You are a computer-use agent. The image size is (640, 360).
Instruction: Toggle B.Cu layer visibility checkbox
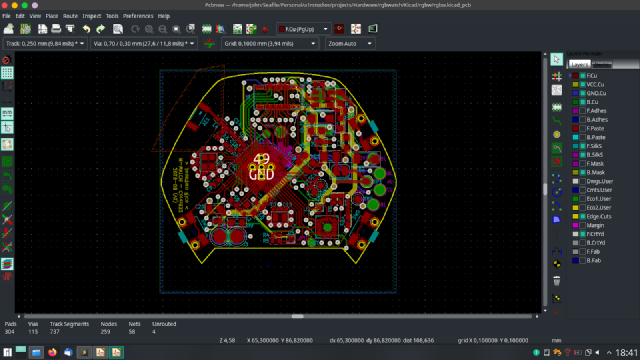coord(583,102)
